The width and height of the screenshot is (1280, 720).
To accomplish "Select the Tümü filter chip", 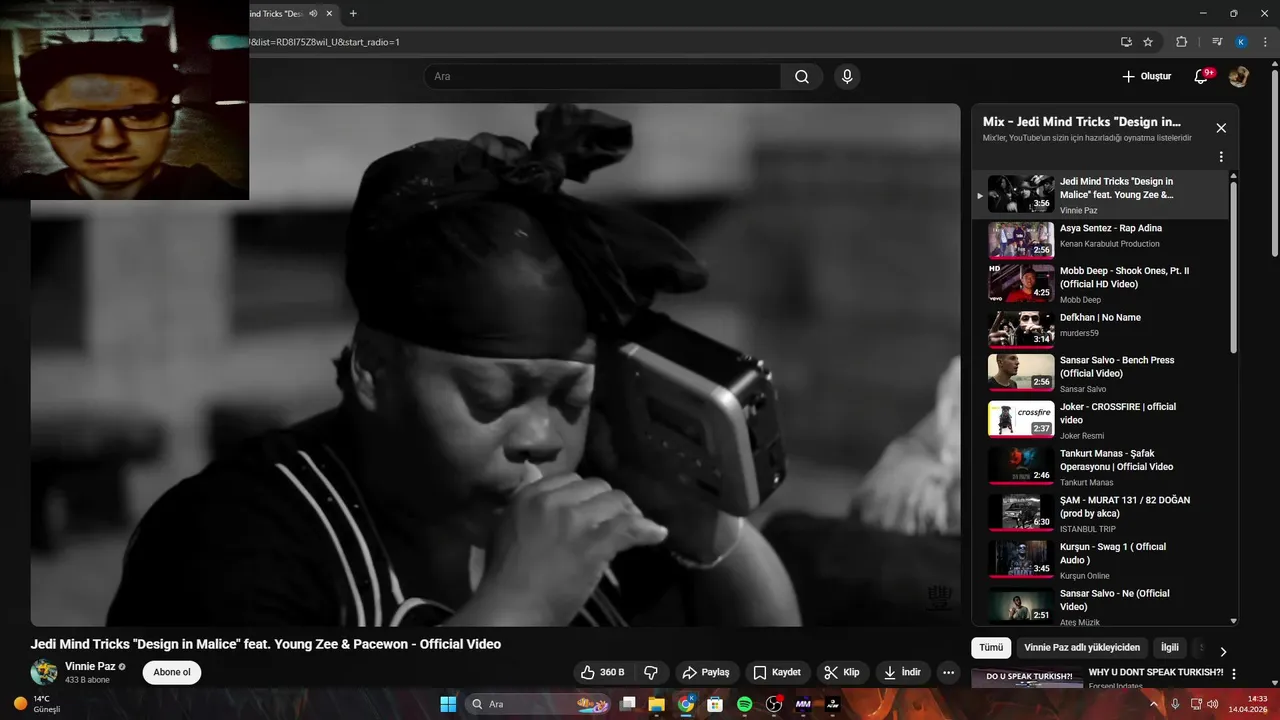I will (x=991, y=648).
